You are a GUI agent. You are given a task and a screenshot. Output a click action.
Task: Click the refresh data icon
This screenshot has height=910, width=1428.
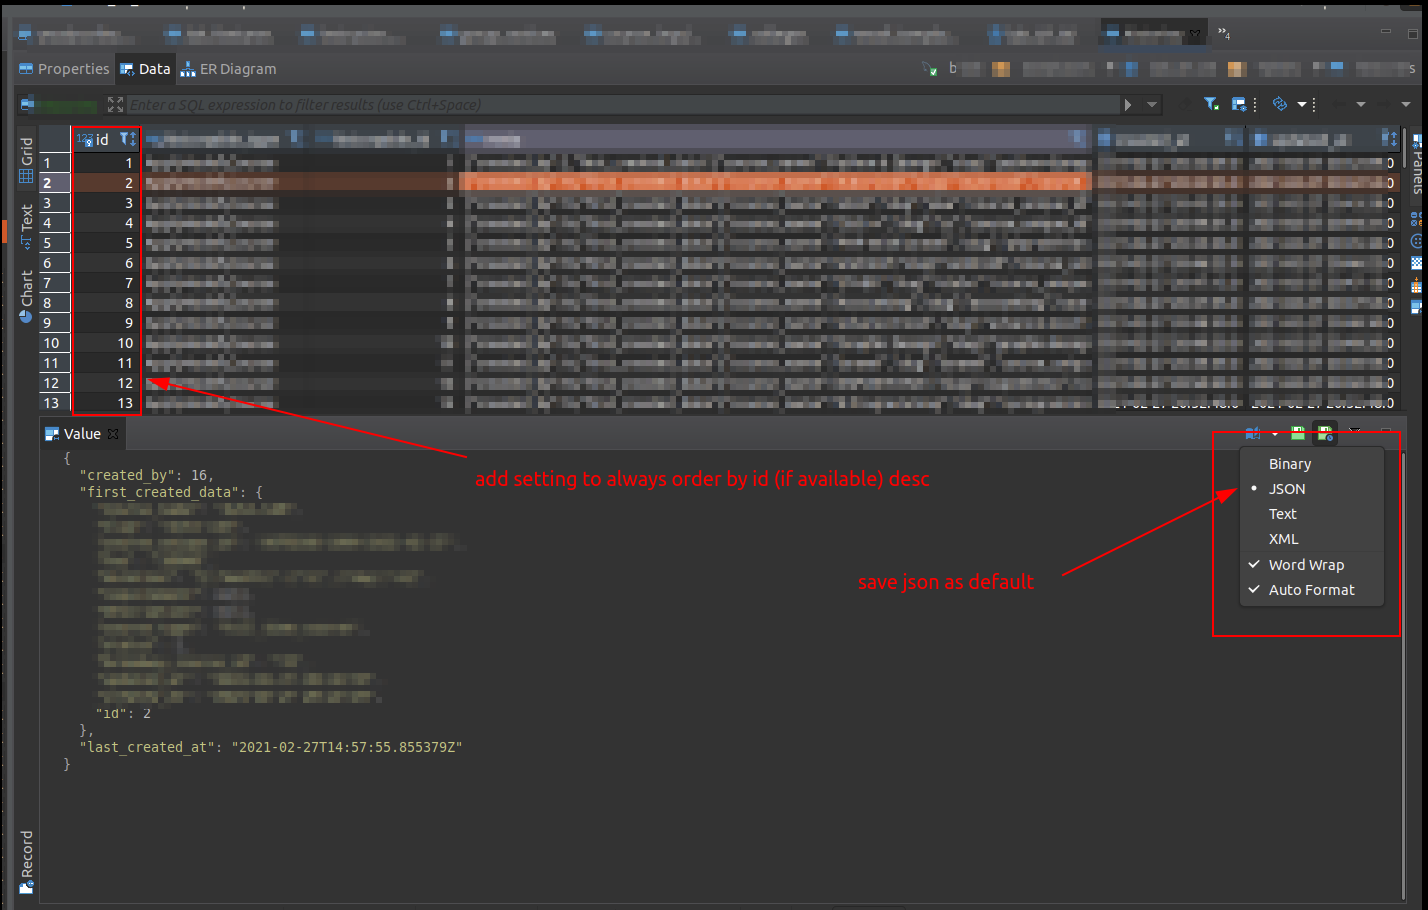tap(1279, 104)
